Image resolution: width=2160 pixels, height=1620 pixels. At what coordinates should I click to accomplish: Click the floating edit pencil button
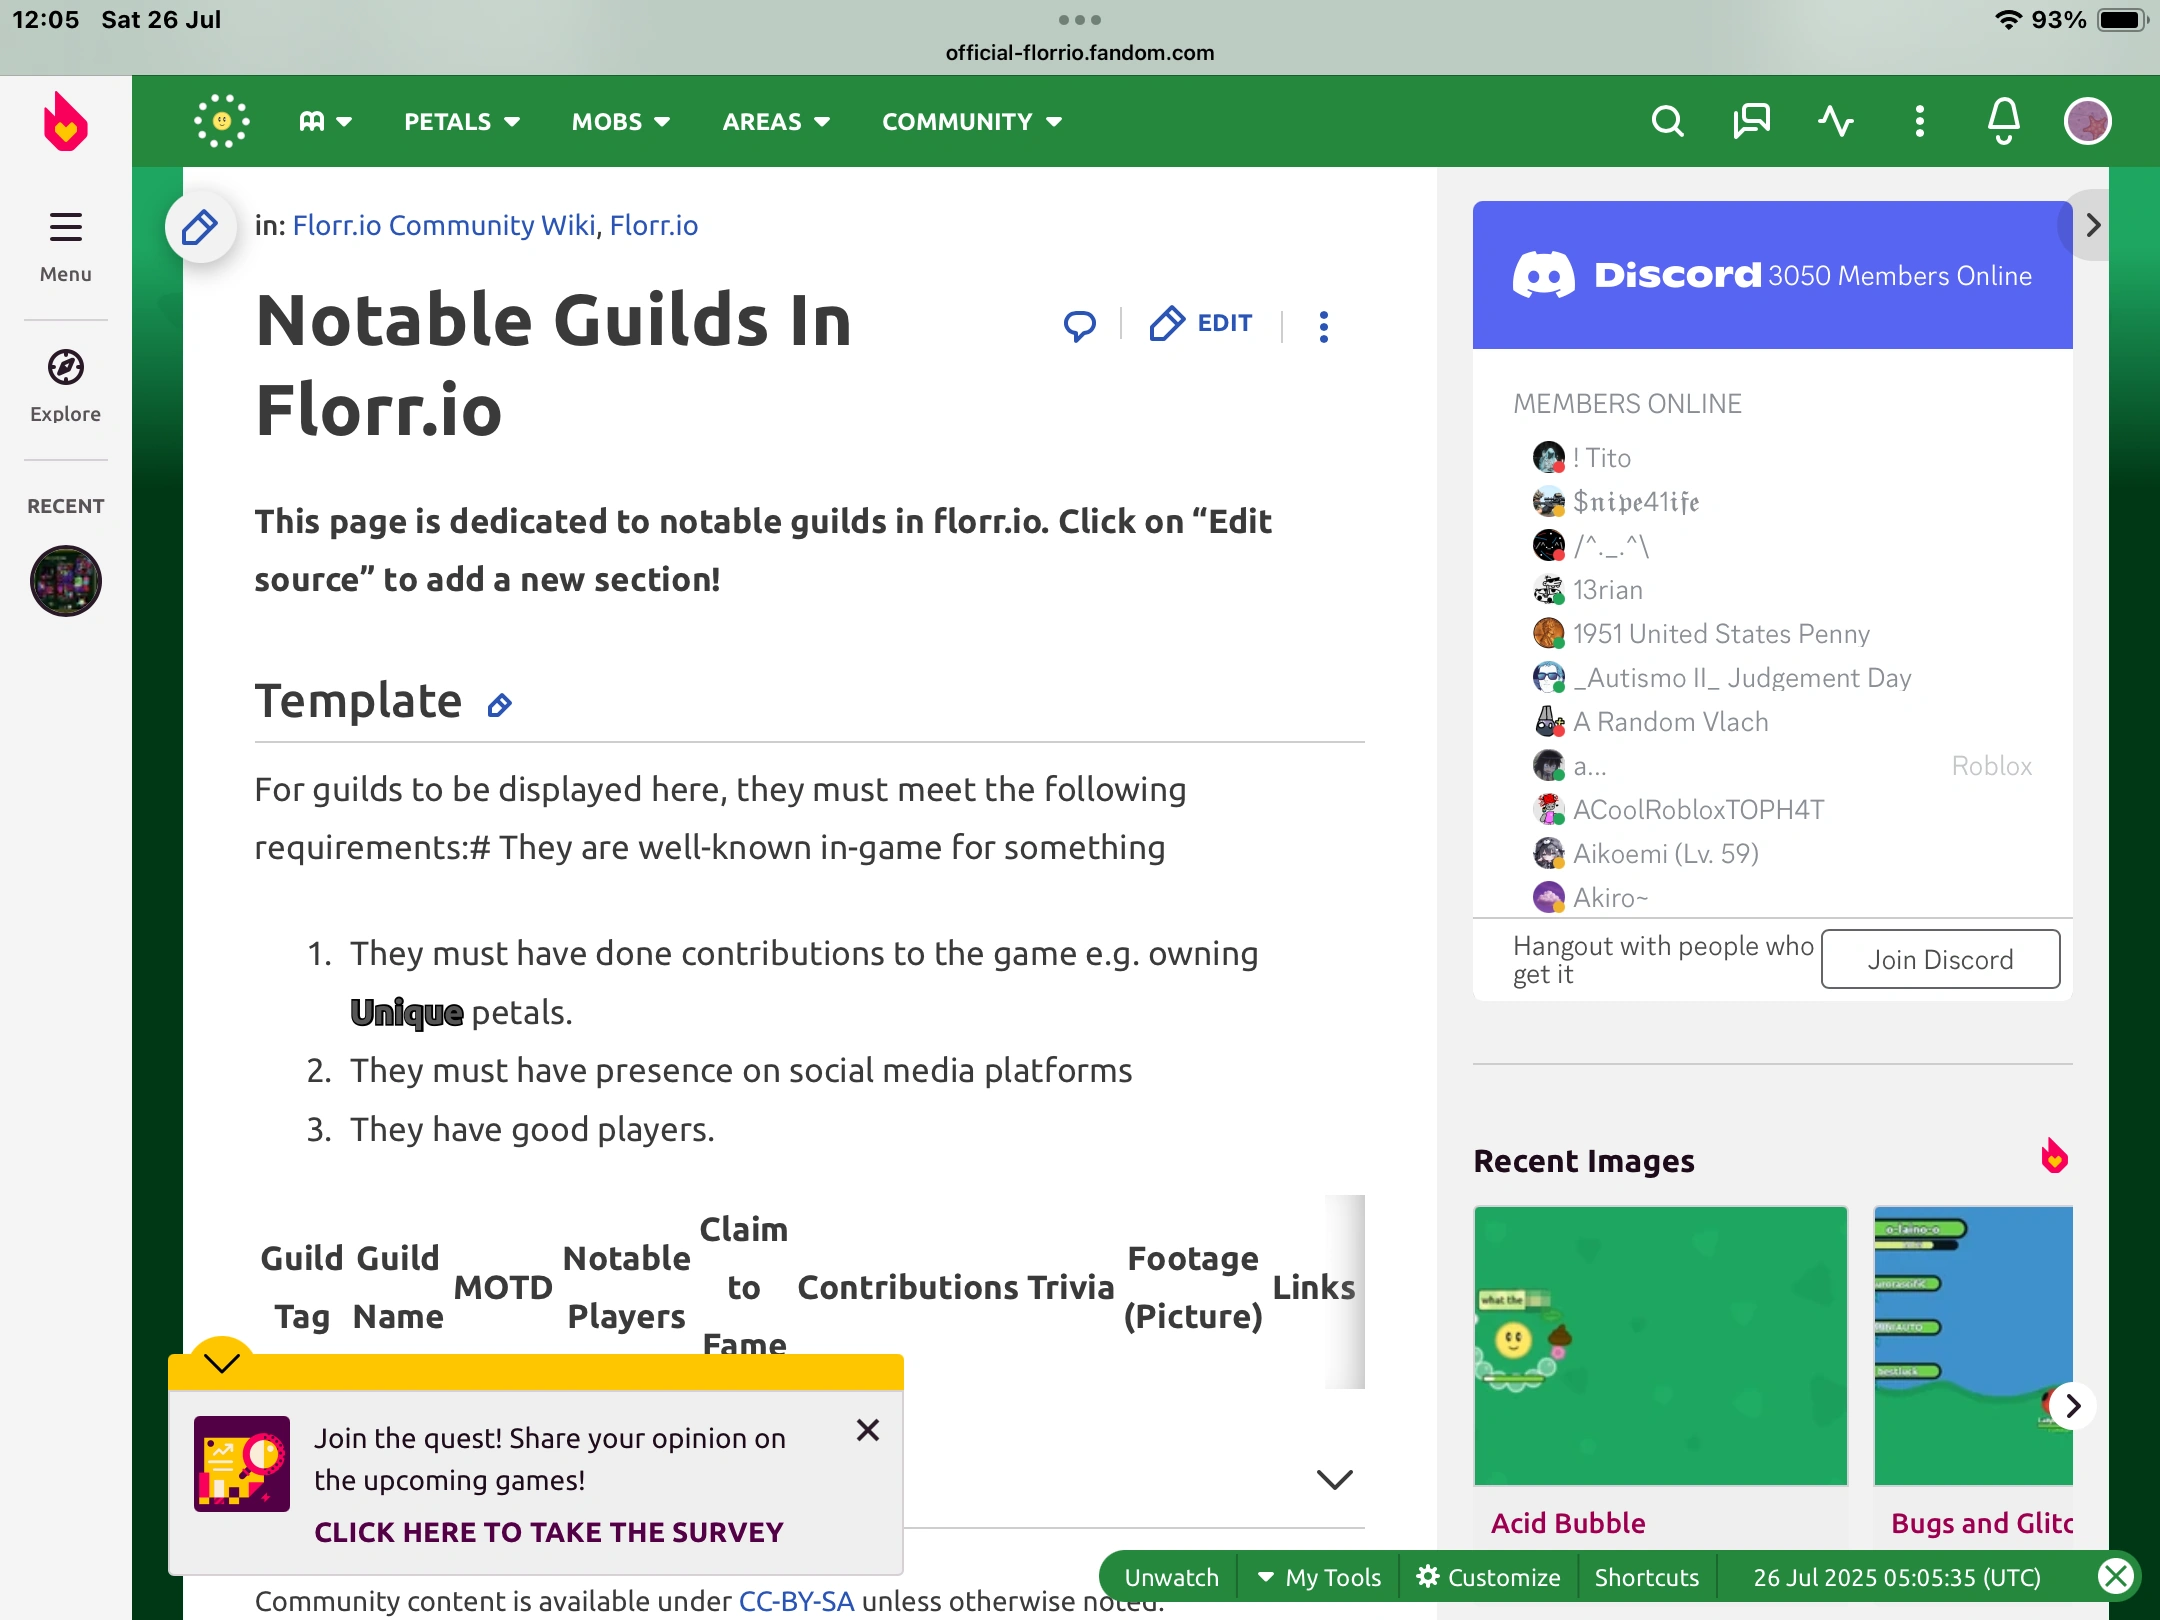(x=200, y=227)
